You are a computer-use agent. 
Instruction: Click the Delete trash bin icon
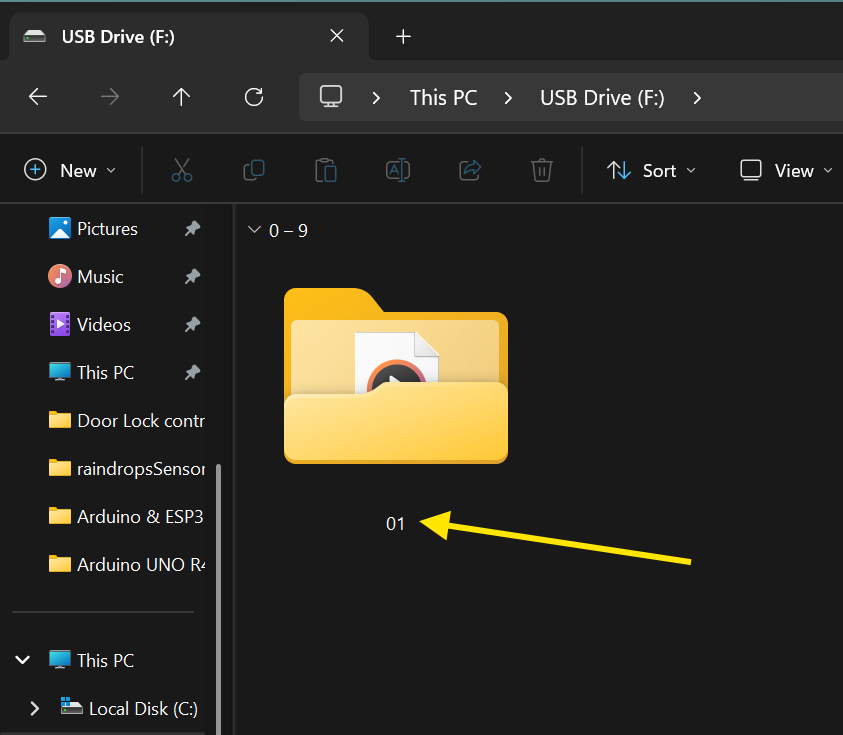click(542, 170)
